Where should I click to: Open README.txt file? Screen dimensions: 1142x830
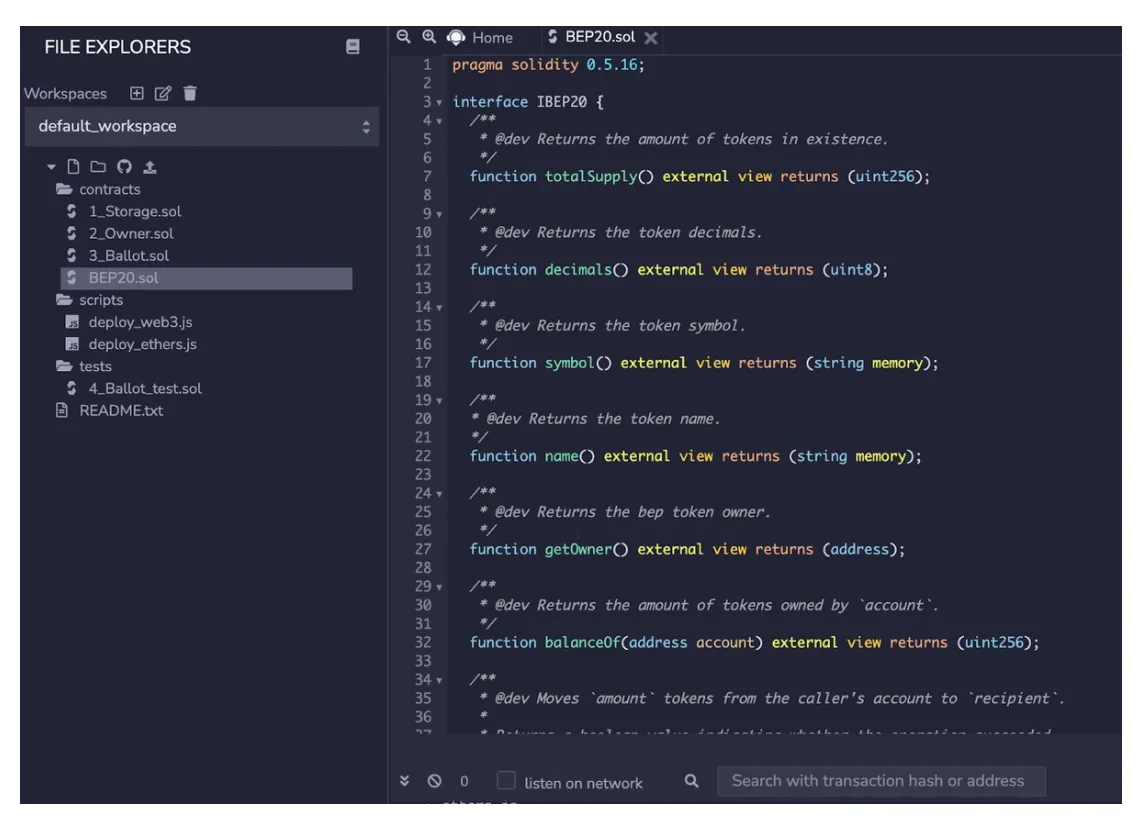click(121, 411)
